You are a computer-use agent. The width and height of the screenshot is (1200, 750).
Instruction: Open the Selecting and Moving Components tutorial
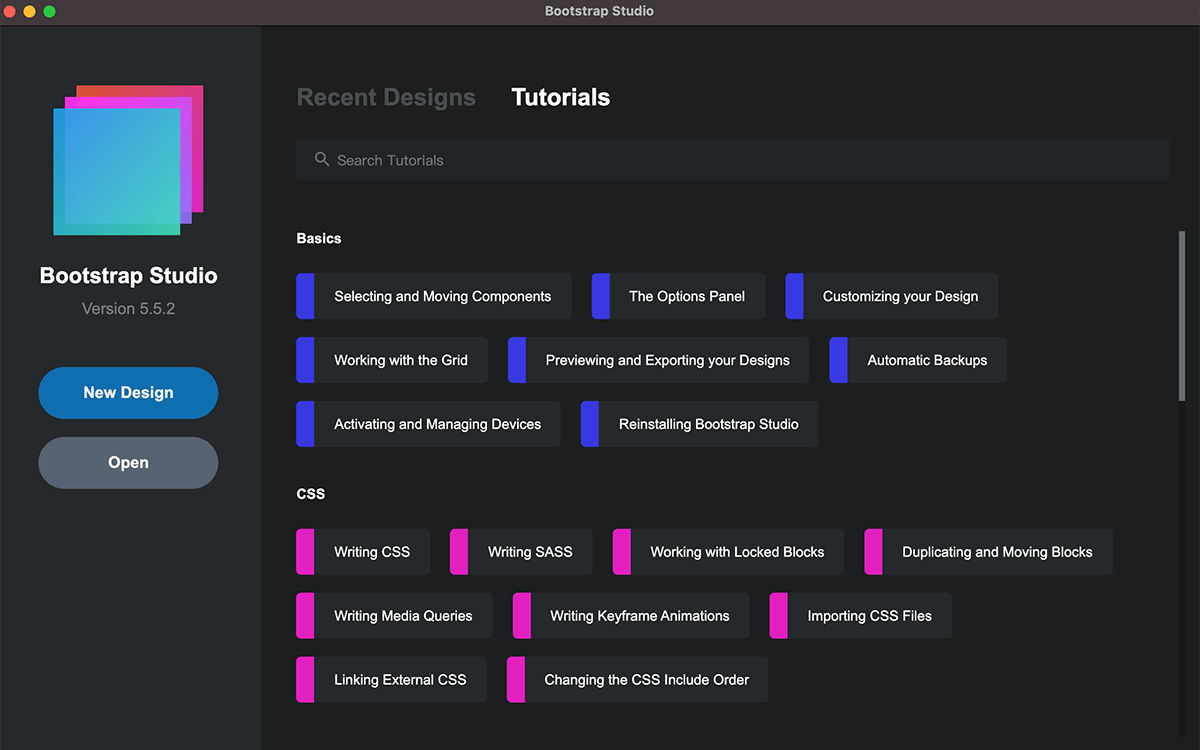pos(434,296)
